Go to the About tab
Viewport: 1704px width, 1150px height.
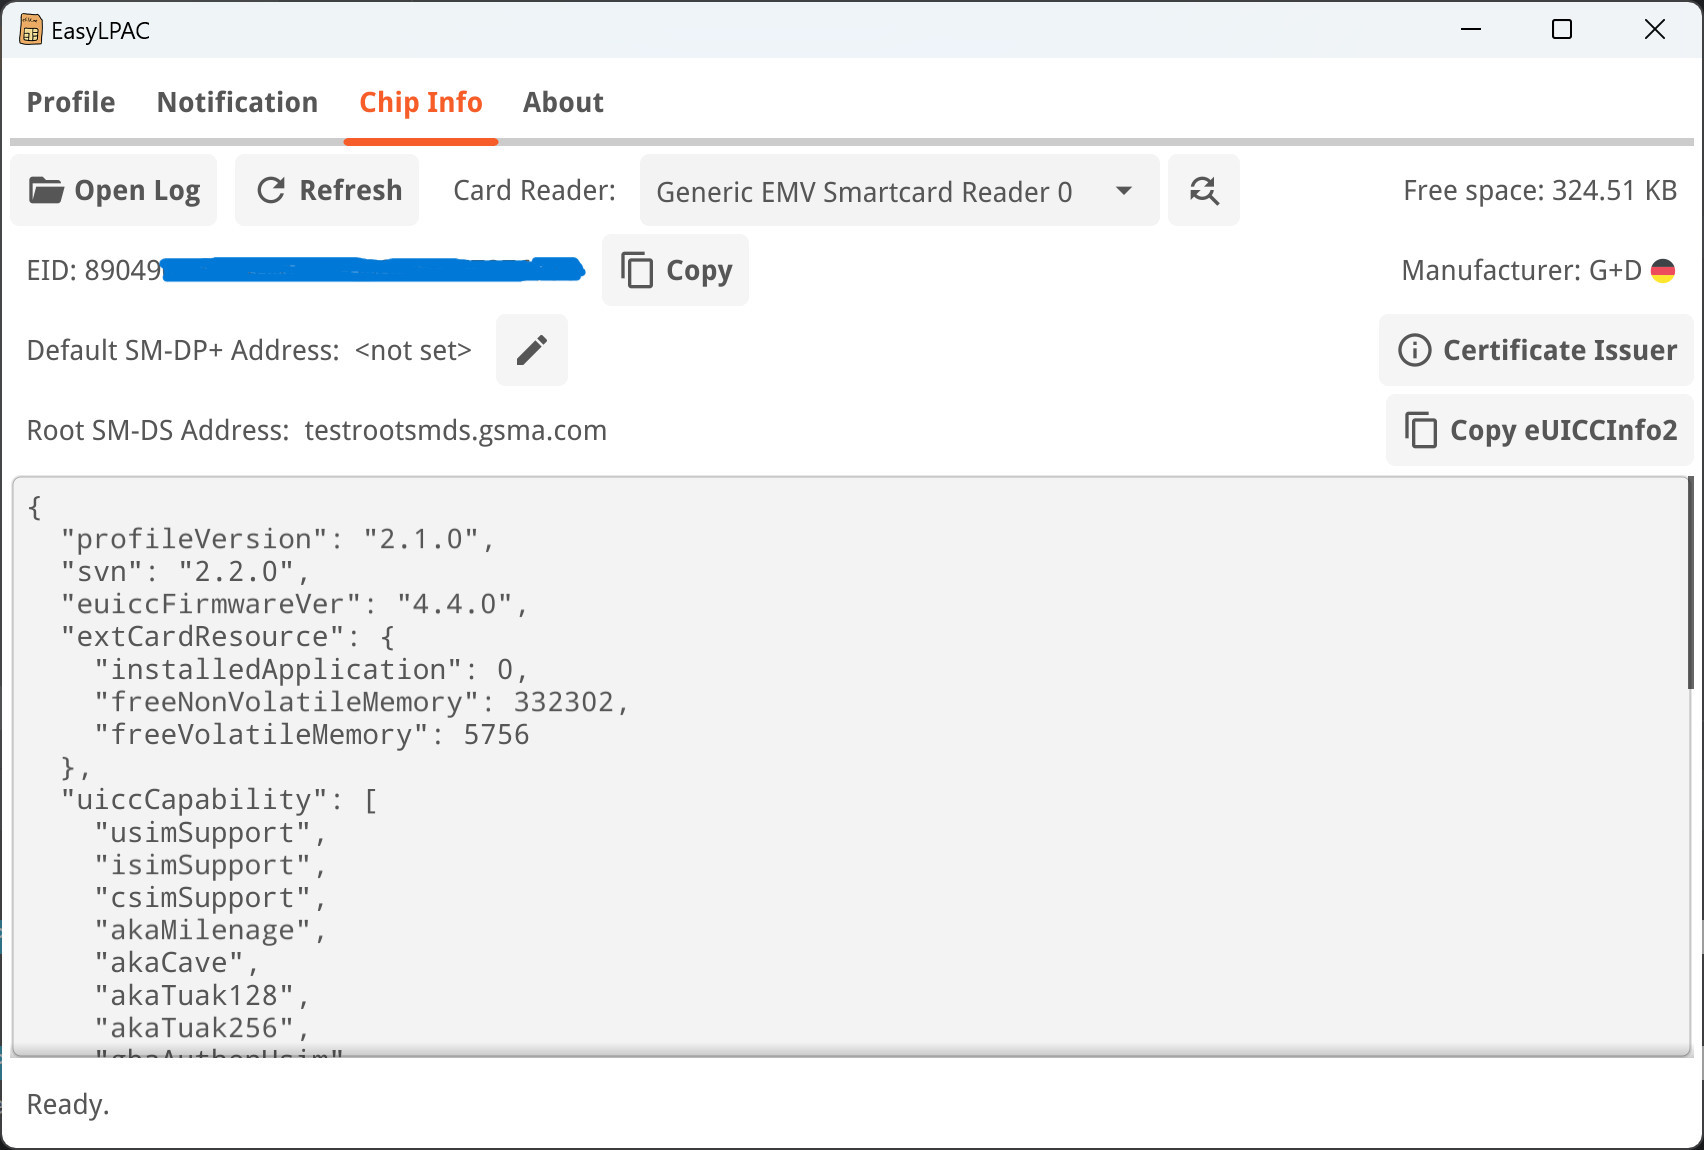[563, 102]
